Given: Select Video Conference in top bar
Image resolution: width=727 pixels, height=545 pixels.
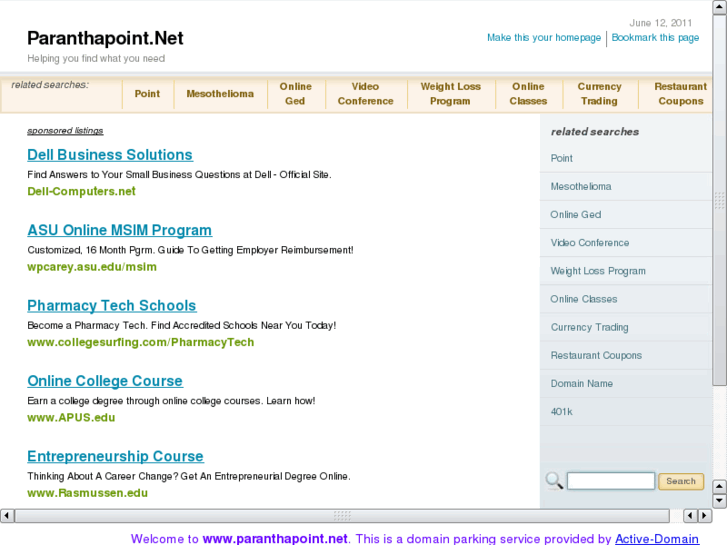Looking at the screenshot, I should click(x=365, y=94).
